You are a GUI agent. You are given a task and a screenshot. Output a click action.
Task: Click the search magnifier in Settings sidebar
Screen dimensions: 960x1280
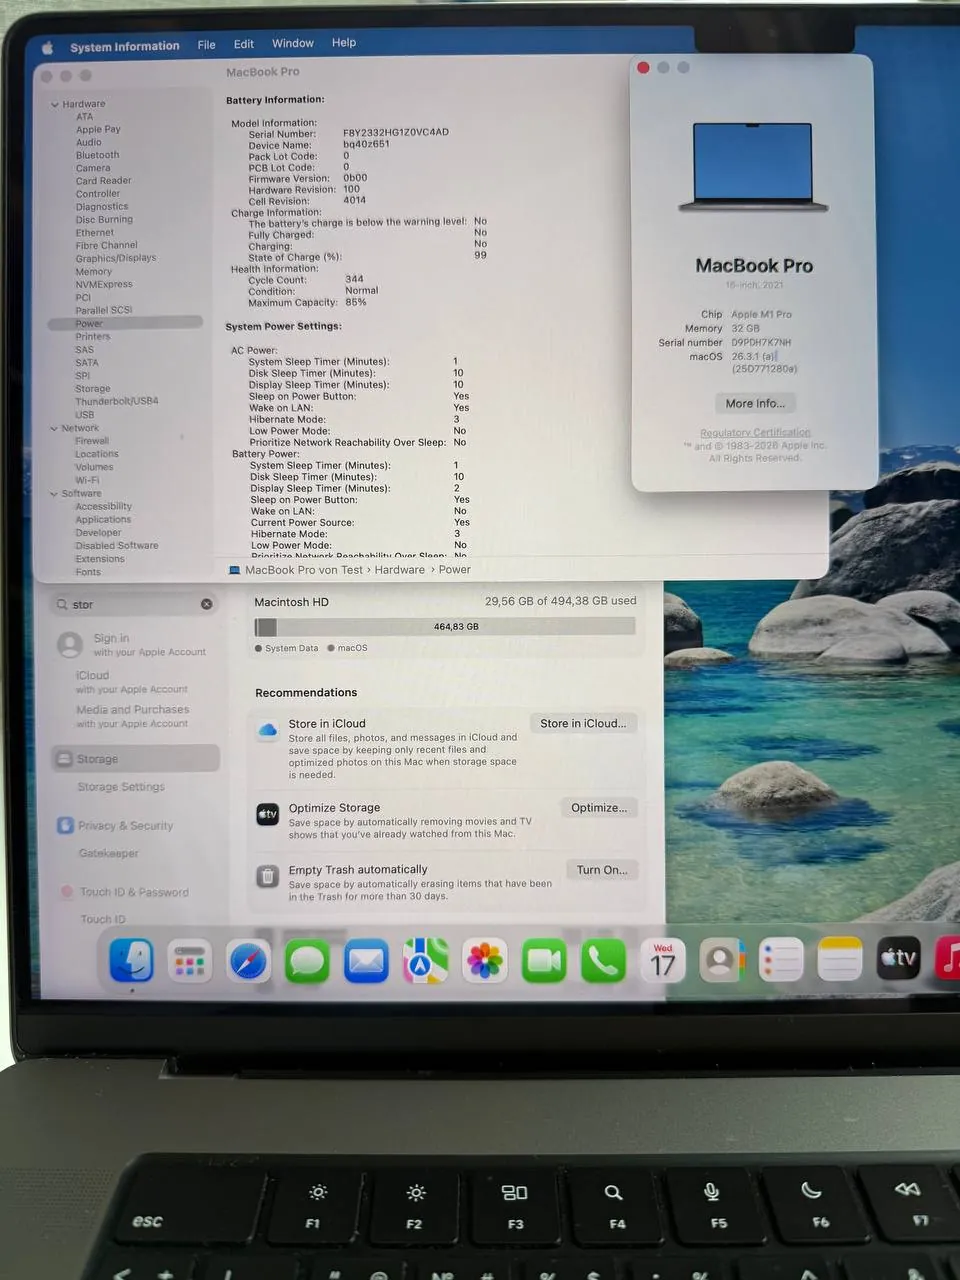[x=62, y=604]
